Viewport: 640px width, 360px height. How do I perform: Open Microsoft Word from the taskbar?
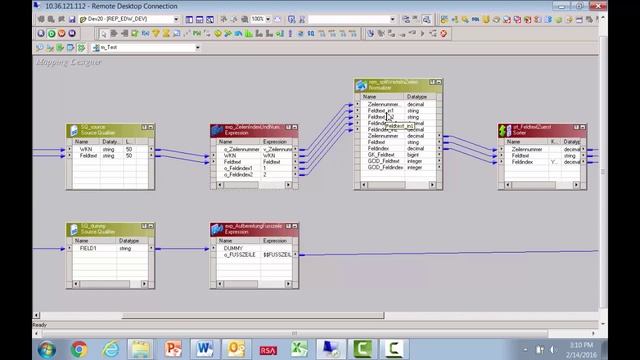coord(204,349)
